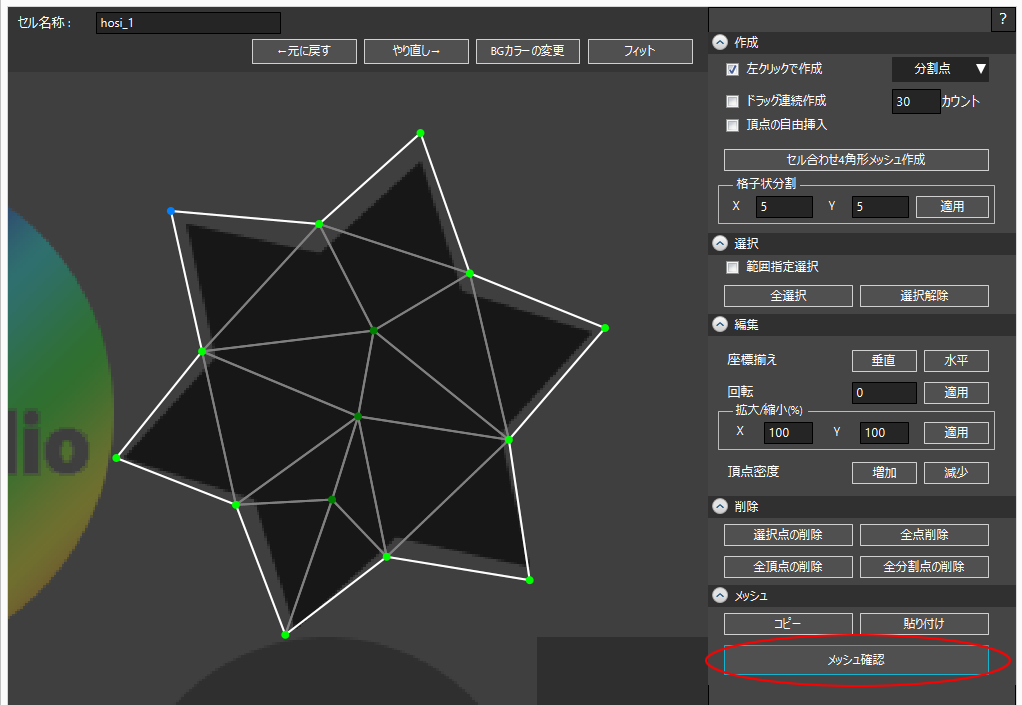Collapse the 削除 section
The width and height of the screenshot is (1022, 705).
[x=720, y=506]
